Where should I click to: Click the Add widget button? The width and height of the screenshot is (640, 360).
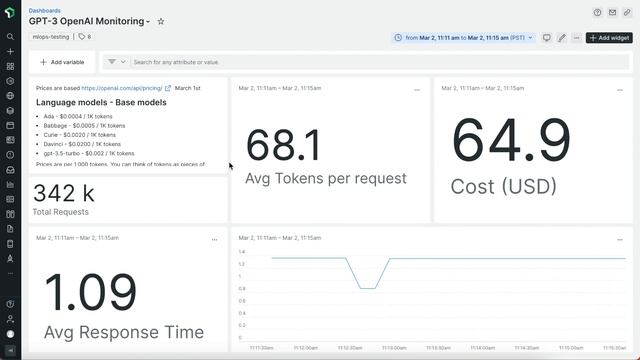[609, 38]
